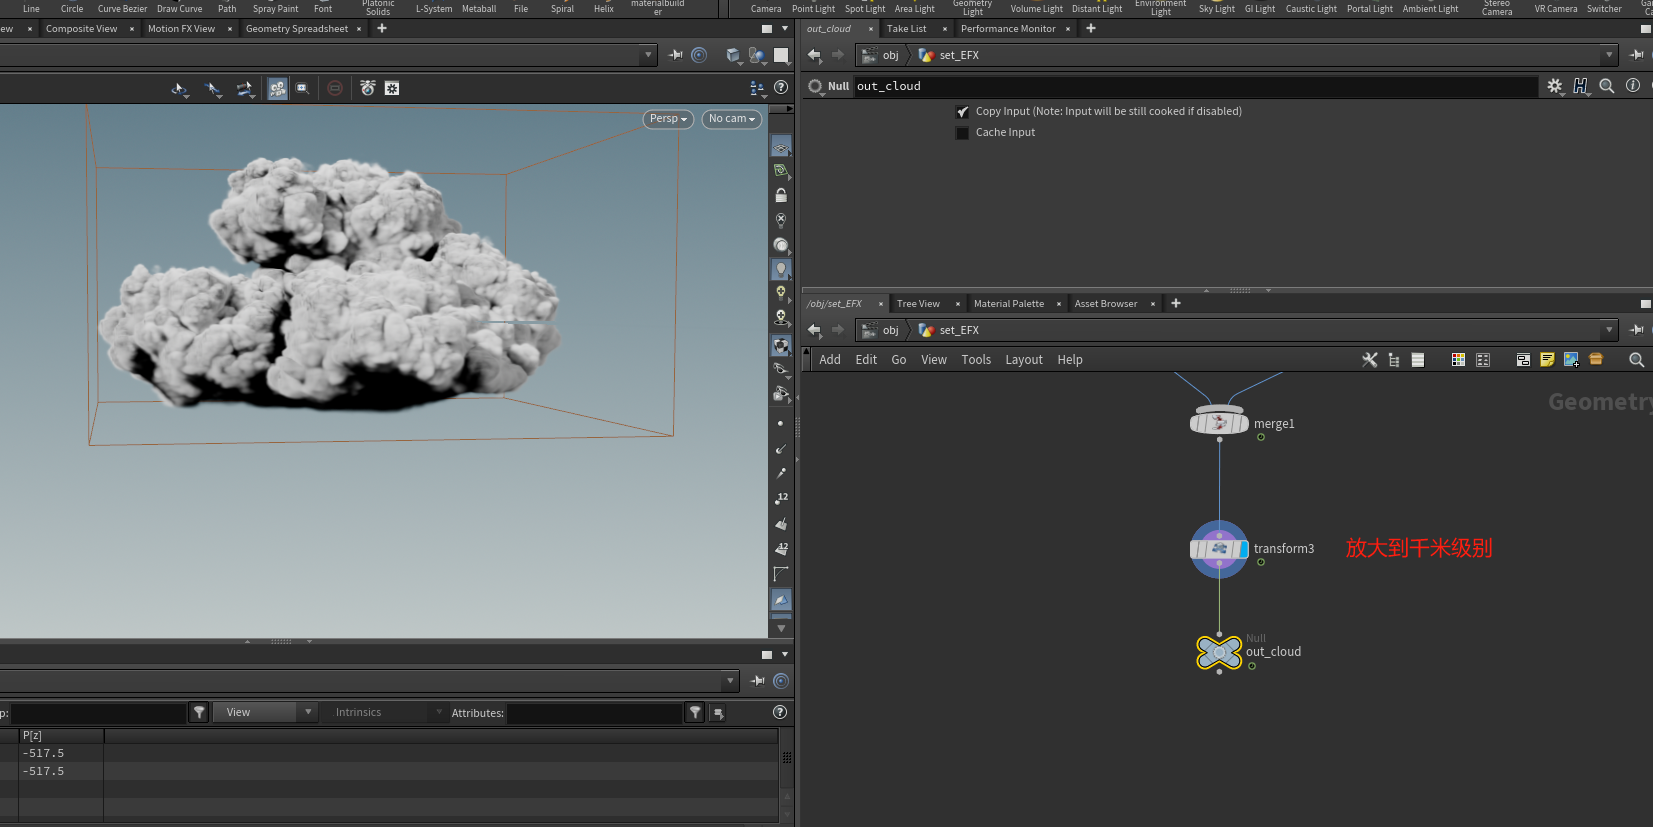Viewport: 1653px width, 827px height.
Task: Click the node info icon in parameter pane
Action: (1633, 86)
